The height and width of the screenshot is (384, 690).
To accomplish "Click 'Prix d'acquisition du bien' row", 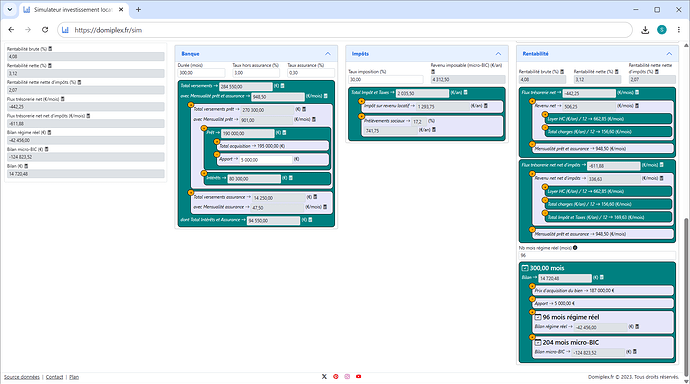I will click(x=603, y=290).
